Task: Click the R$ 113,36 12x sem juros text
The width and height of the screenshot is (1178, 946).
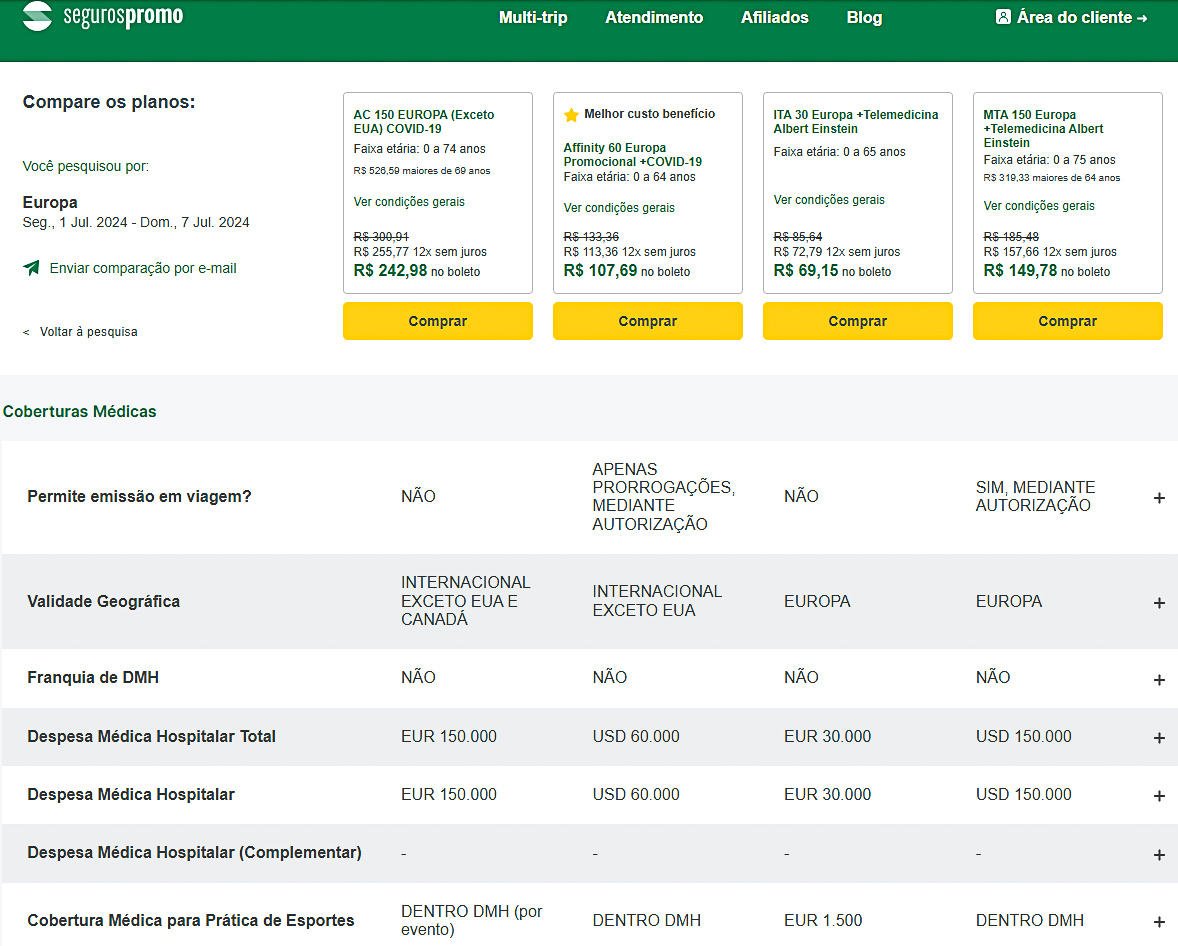Action: [x=630, y=252]
